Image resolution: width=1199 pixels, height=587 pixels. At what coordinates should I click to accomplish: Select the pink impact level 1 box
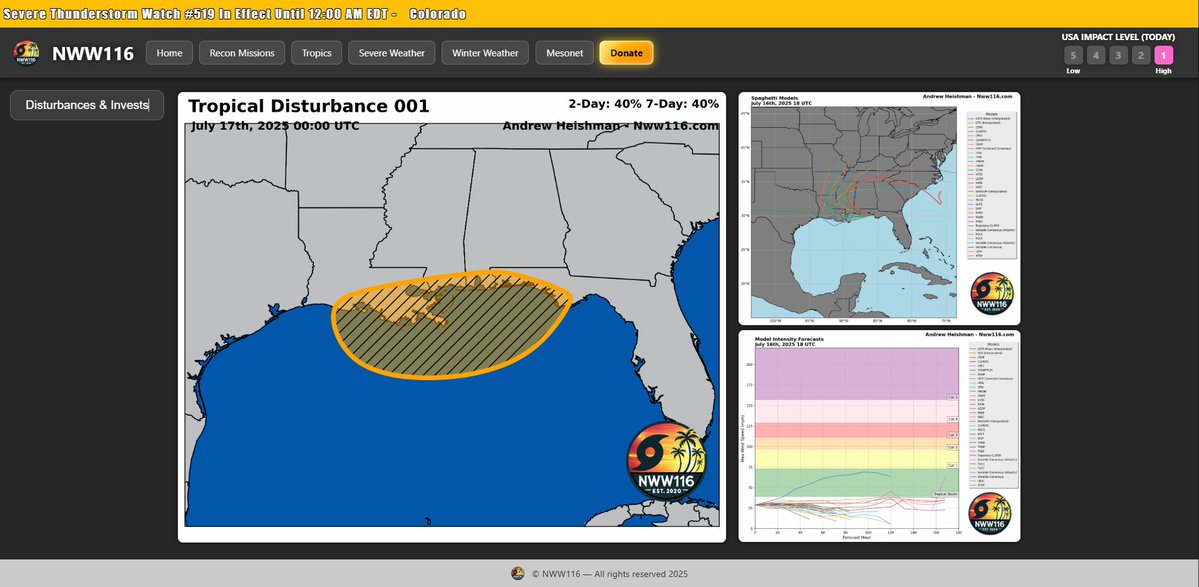pos(1164,55)
